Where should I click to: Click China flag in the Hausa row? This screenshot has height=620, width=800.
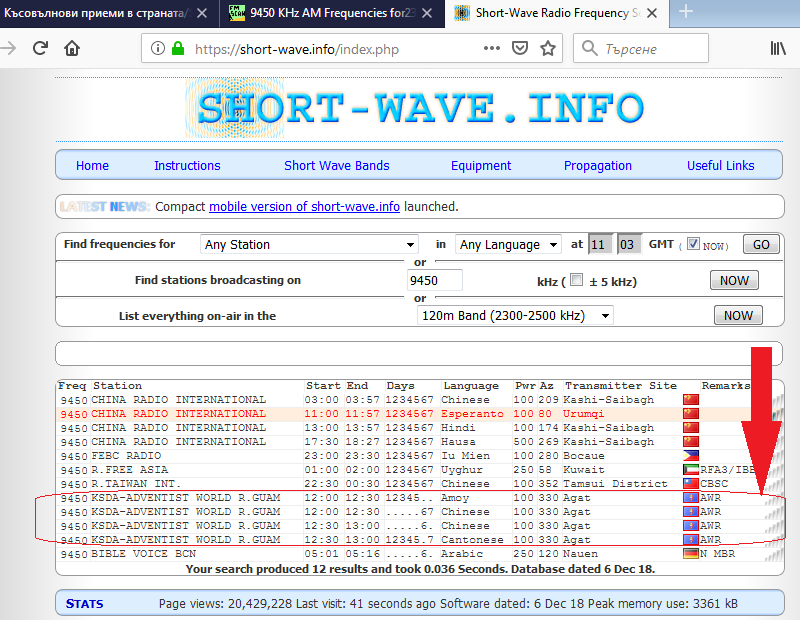click(691, 441)
